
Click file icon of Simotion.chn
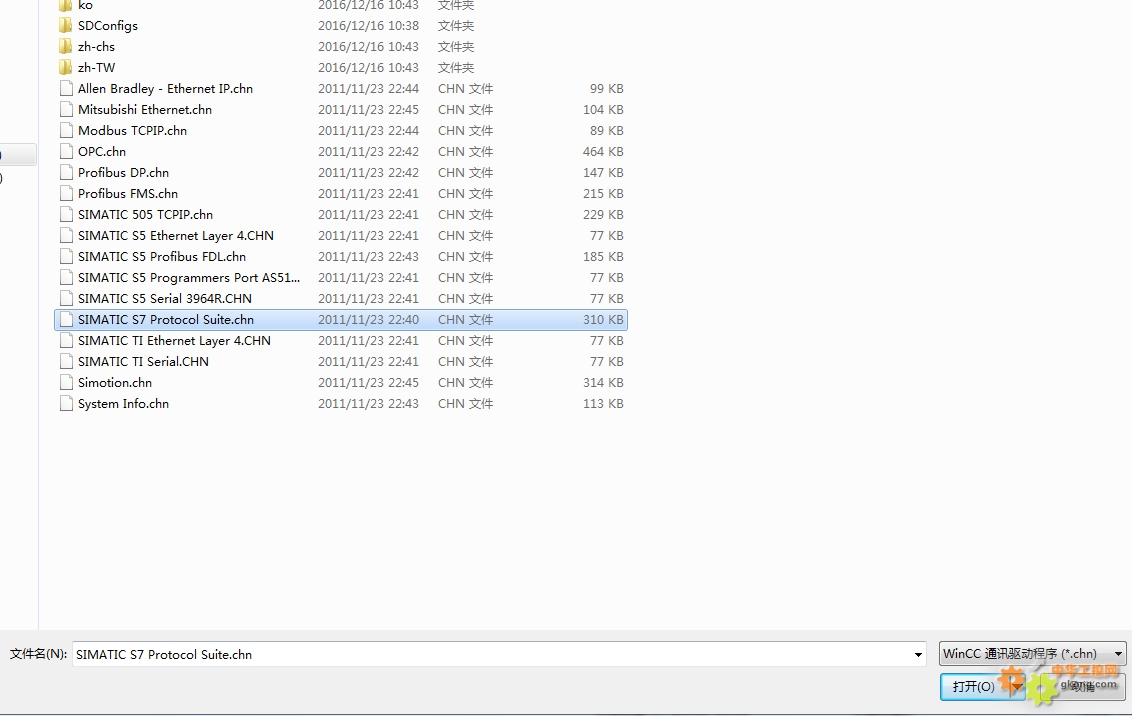pyautogui.click(x=66, y=383)
